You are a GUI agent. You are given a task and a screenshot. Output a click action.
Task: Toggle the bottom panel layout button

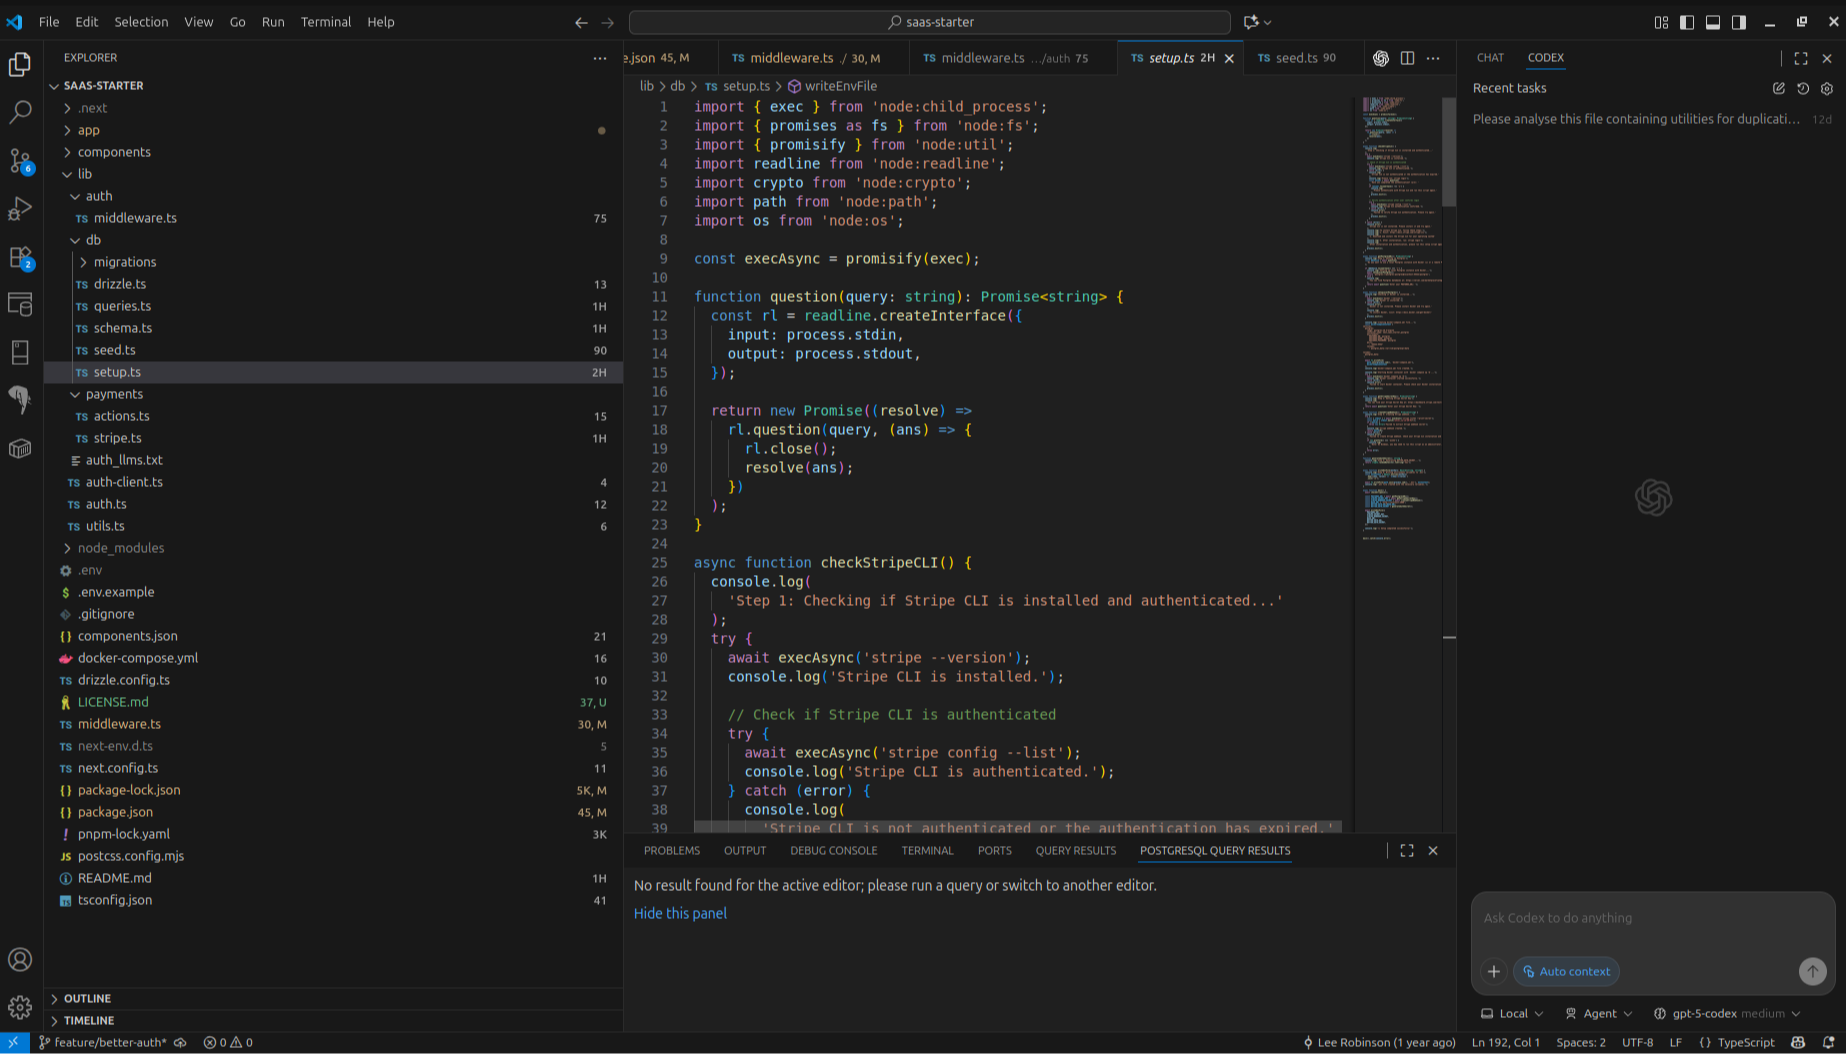click(x=1713, y=22)
